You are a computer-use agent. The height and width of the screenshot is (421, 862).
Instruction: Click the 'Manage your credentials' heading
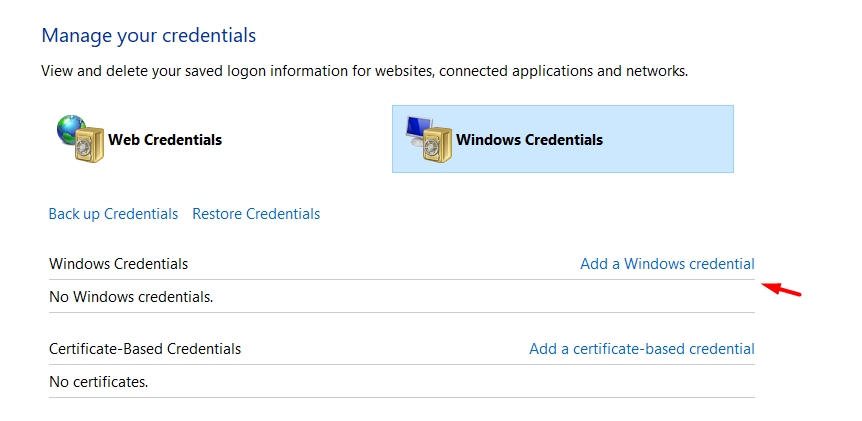pyautogui.click(x=149, y=36)
